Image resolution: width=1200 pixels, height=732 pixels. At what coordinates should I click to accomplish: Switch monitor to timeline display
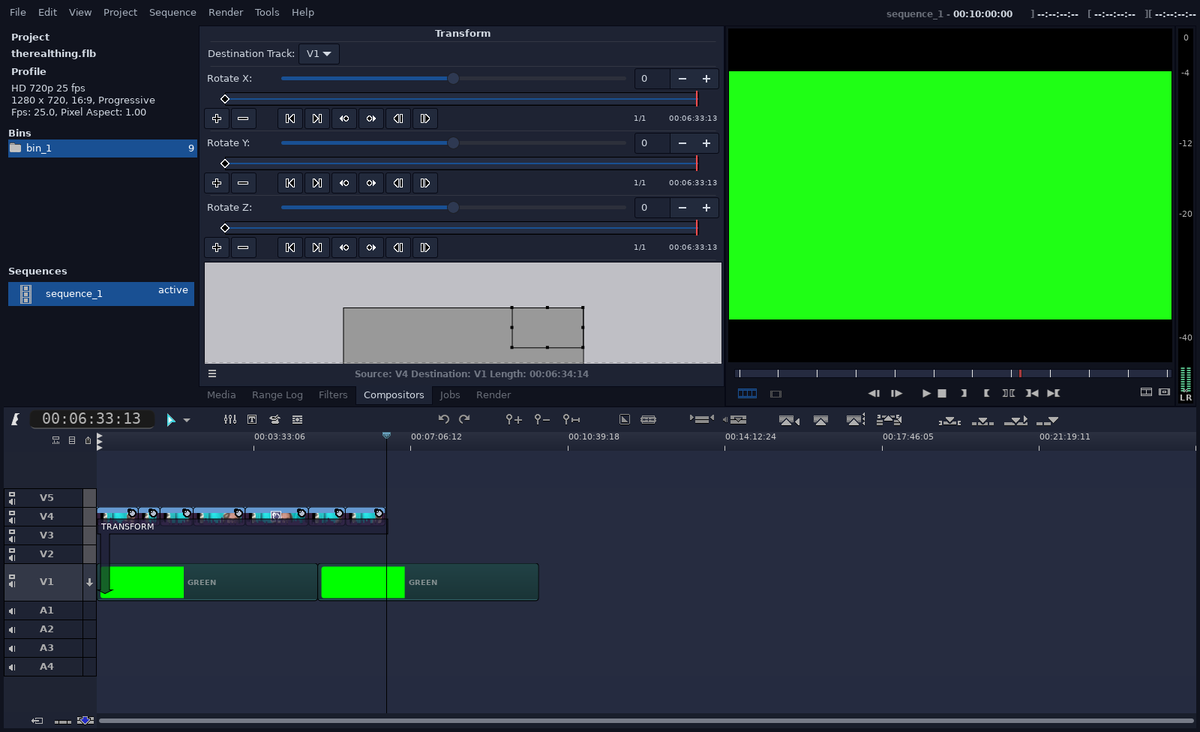(x=747, y=394)
